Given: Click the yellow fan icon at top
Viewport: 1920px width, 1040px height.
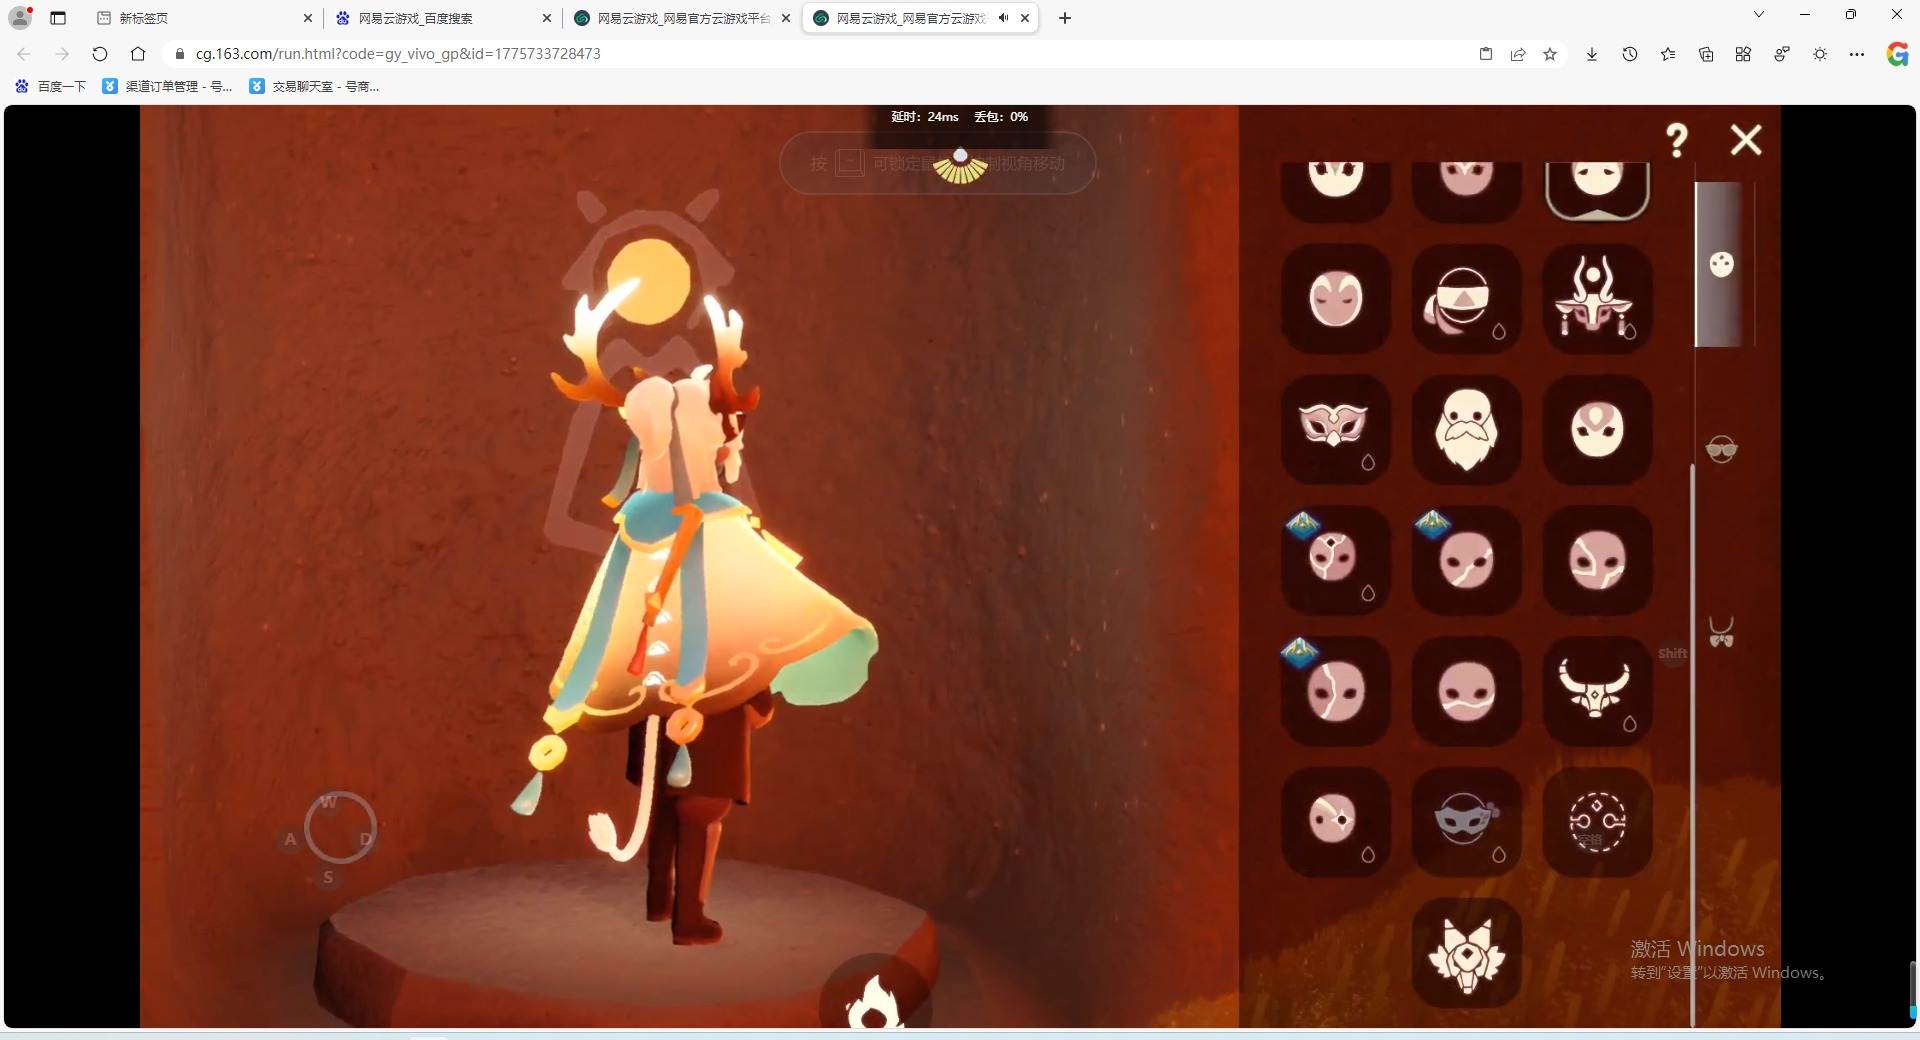Looking at the screenshot, I should click(960, 166).
